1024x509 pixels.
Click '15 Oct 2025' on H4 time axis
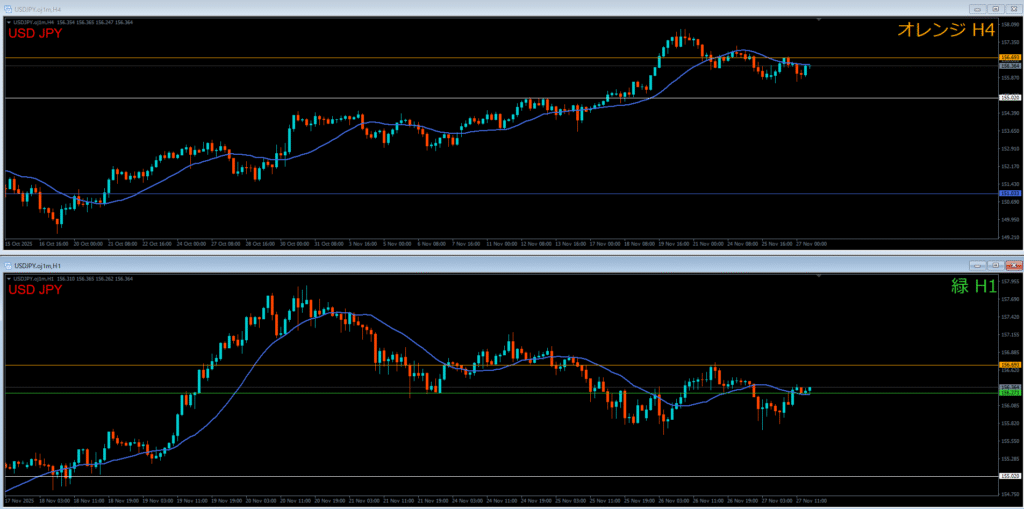18,243
